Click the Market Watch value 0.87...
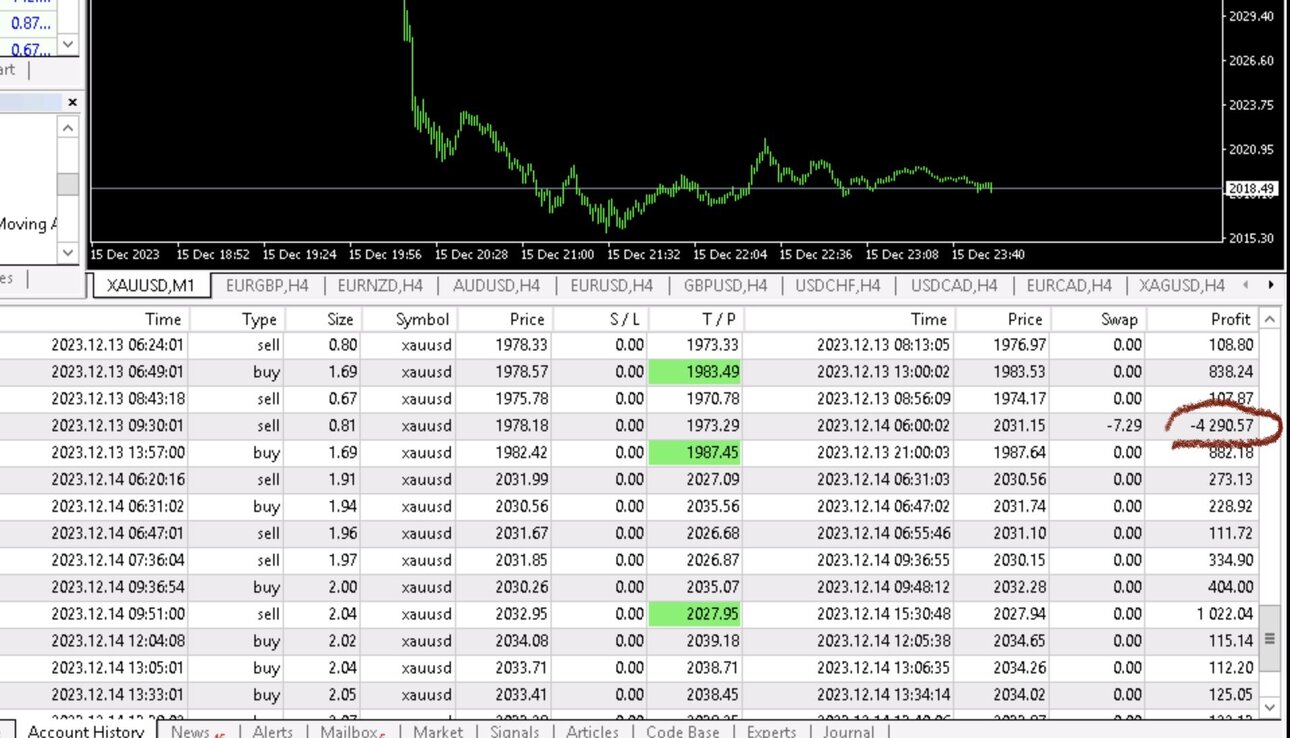Image resolution: width=1290 pixels, height=738 pixels. coord(31,23)
